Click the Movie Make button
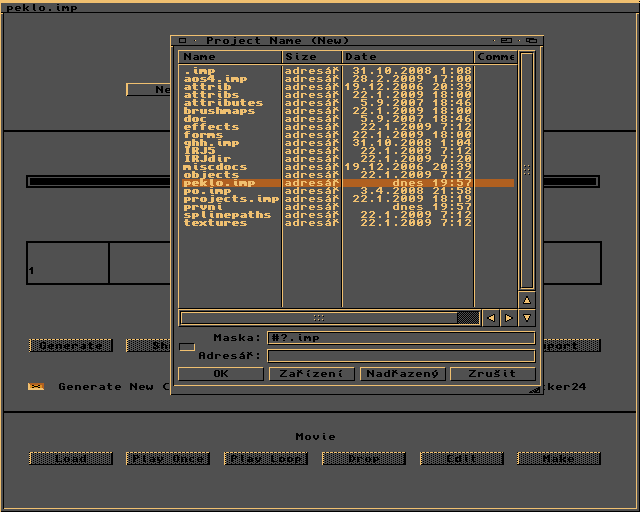The width and height of the screenshot is (640, 512). tap(559, 459)
